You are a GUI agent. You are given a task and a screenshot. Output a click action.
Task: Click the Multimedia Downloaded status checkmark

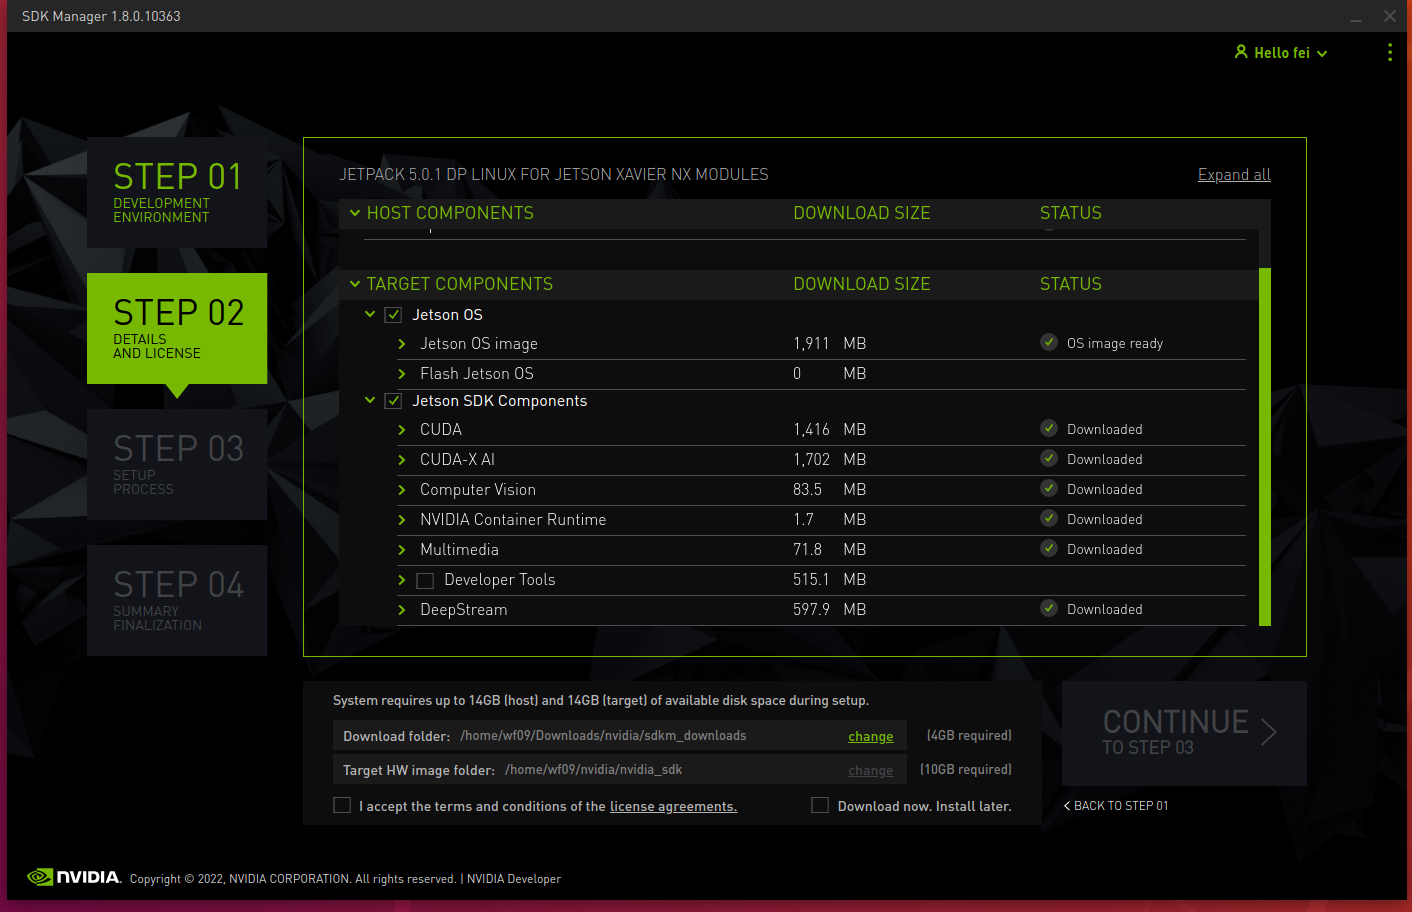1049,548
